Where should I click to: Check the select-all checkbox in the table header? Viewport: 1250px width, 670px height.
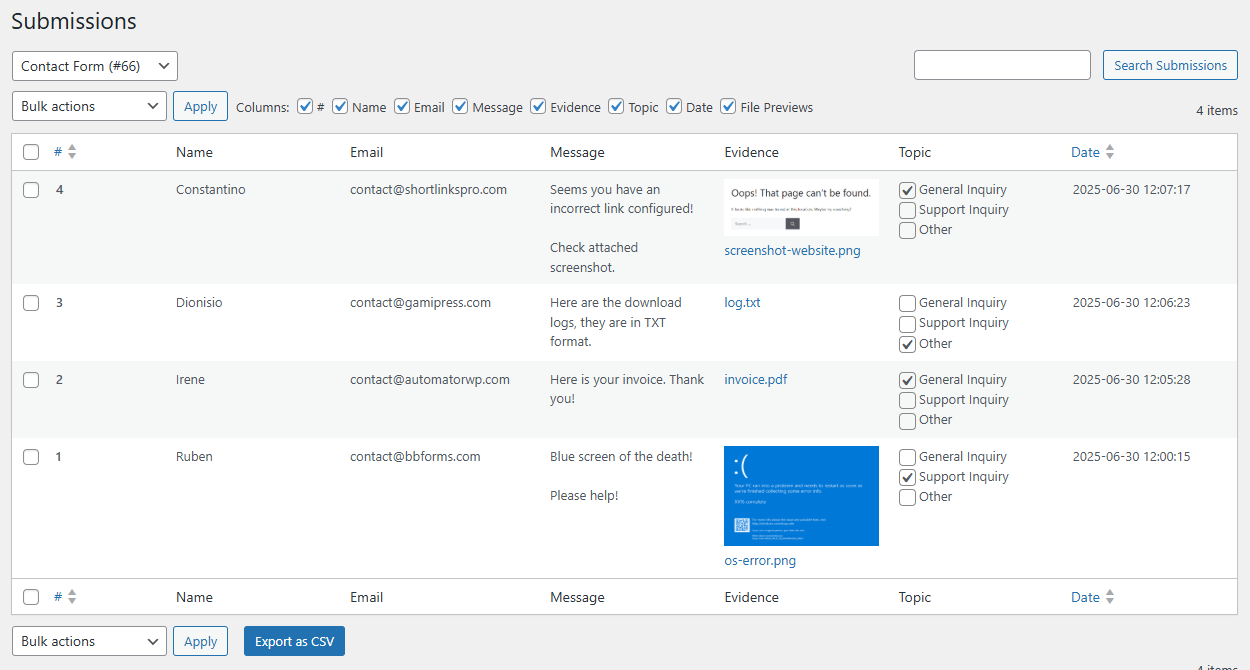pyautogui.click(x=30, y=151)
